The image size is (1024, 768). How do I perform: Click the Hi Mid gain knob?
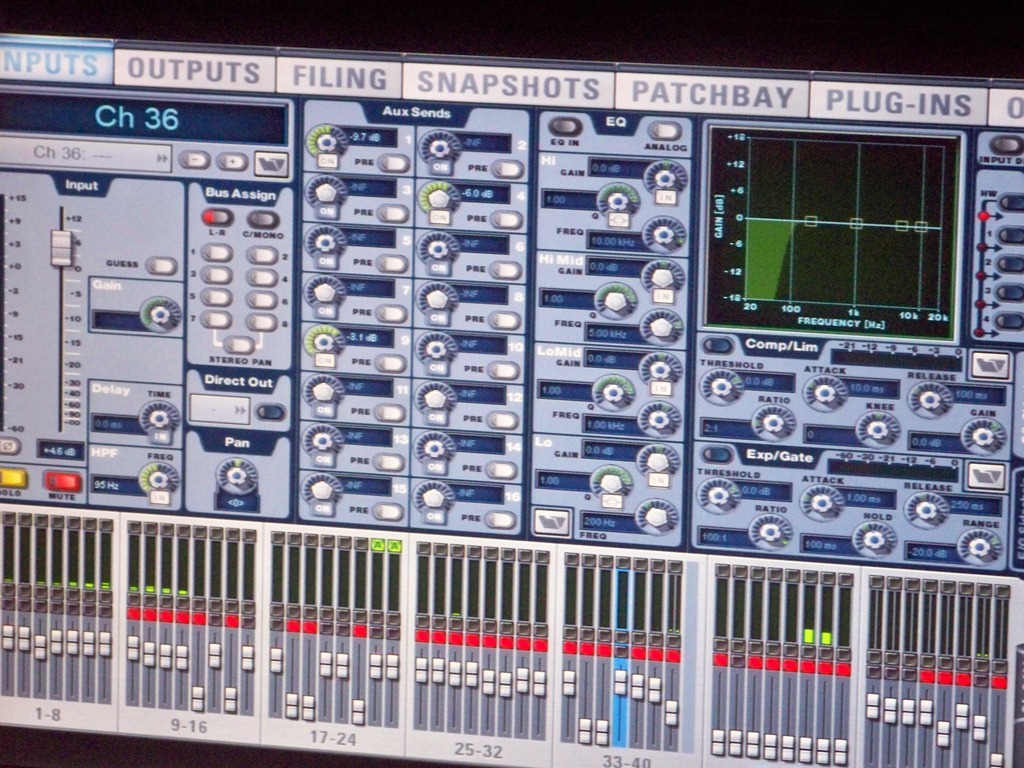pos(663,278)
